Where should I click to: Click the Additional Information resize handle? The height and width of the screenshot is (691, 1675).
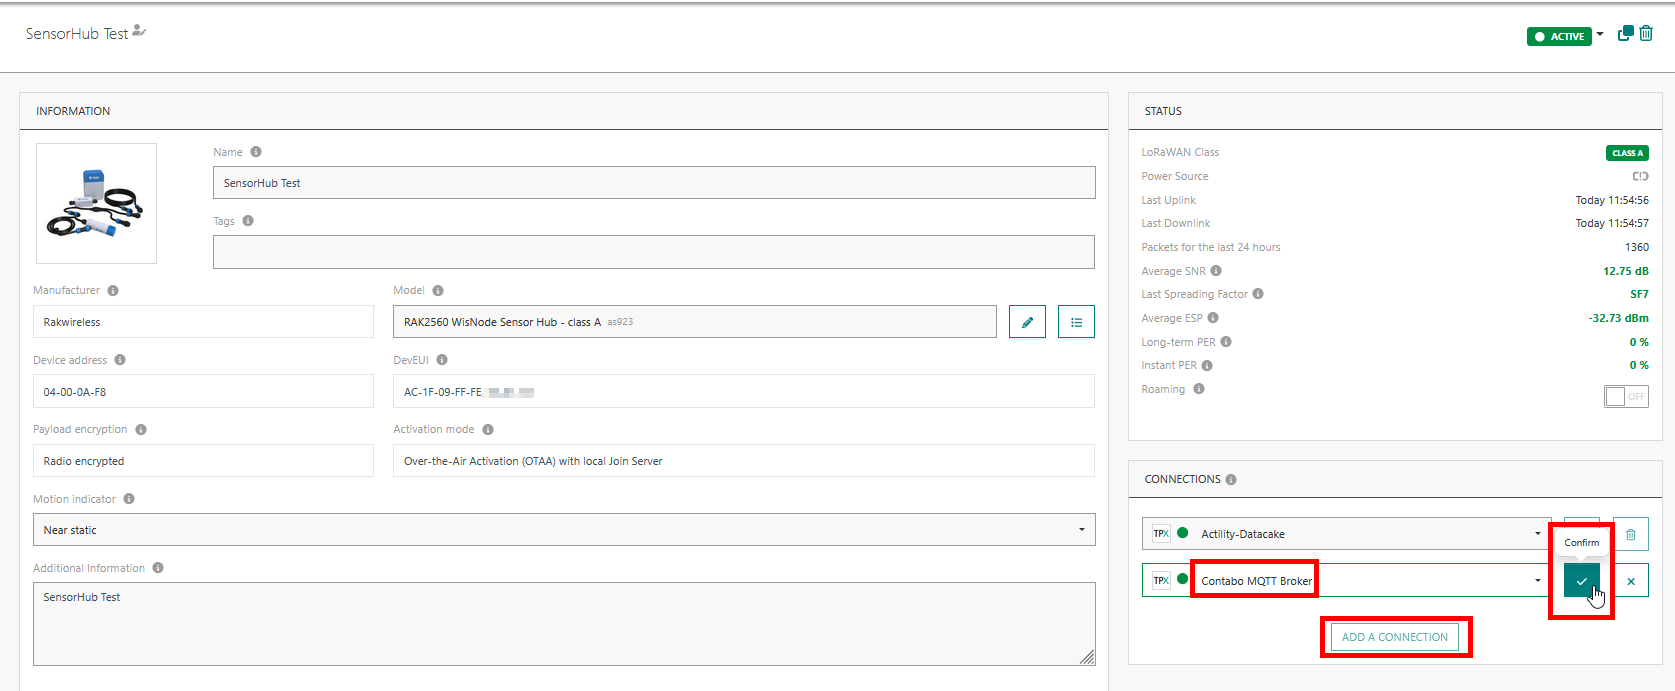coord(1087,657)
